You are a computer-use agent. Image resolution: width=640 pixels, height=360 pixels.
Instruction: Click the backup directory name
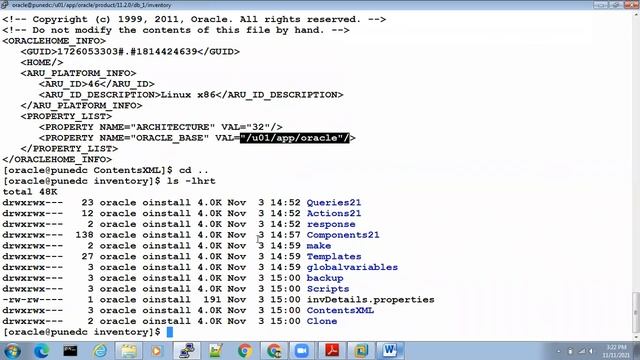coord(325,278)
